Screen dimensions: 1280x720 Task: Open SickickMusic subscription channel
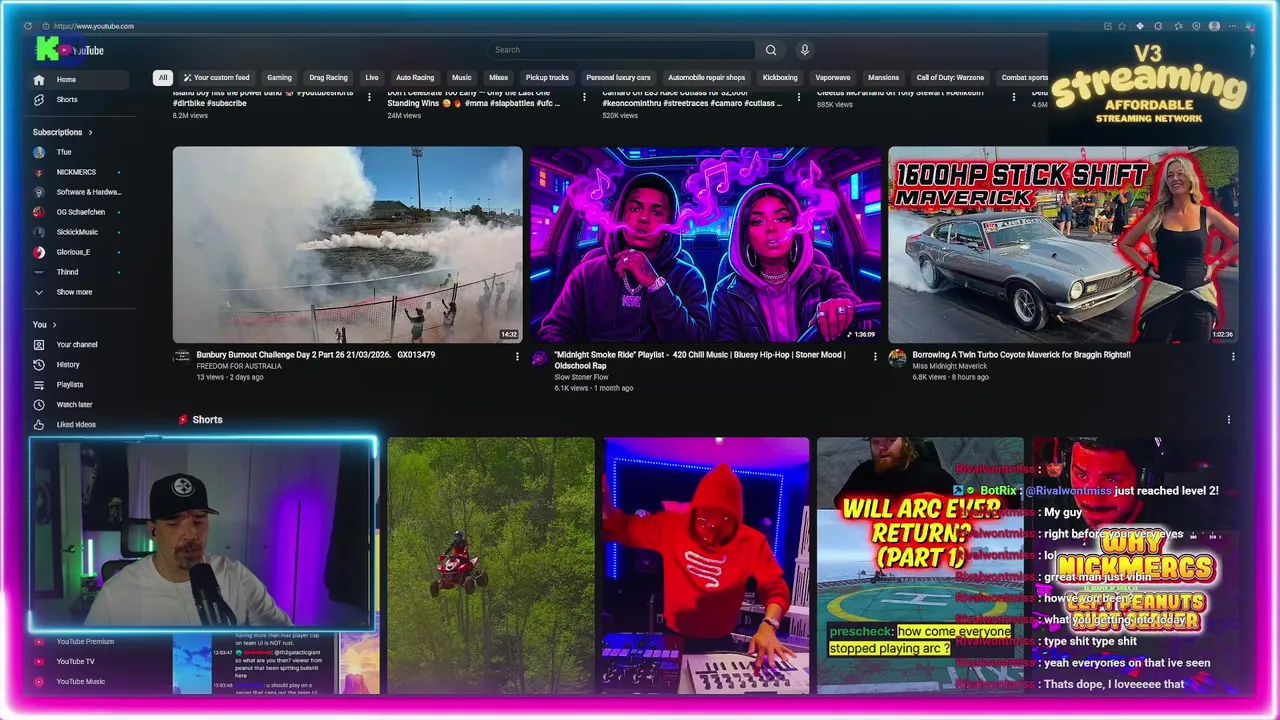(x=79, y=232)
